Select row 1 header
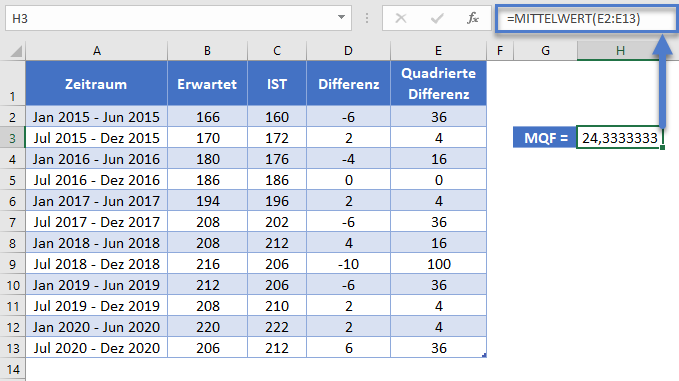The image size is (679, 381). [13, 83]
